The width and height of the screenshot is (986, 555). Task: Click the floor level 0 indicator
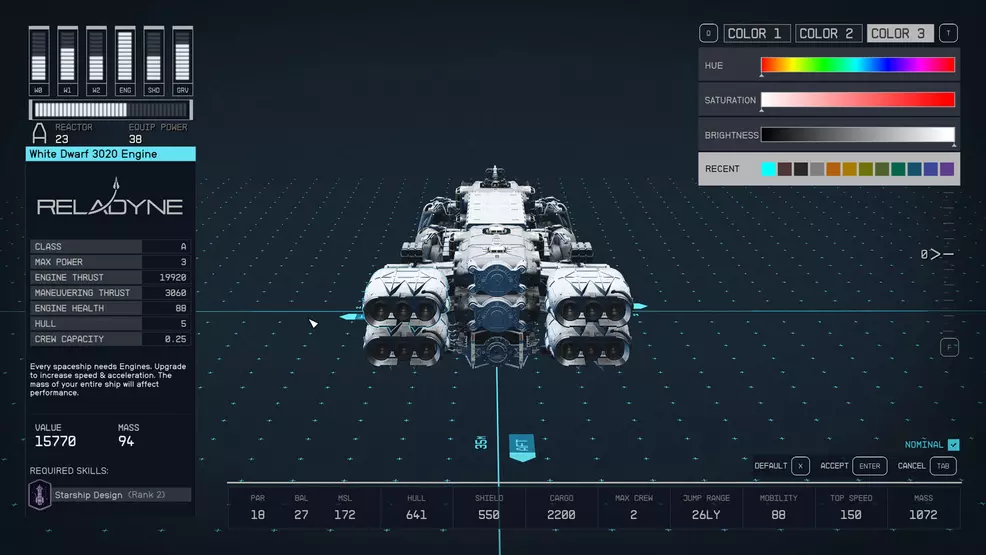click(937, 254)
